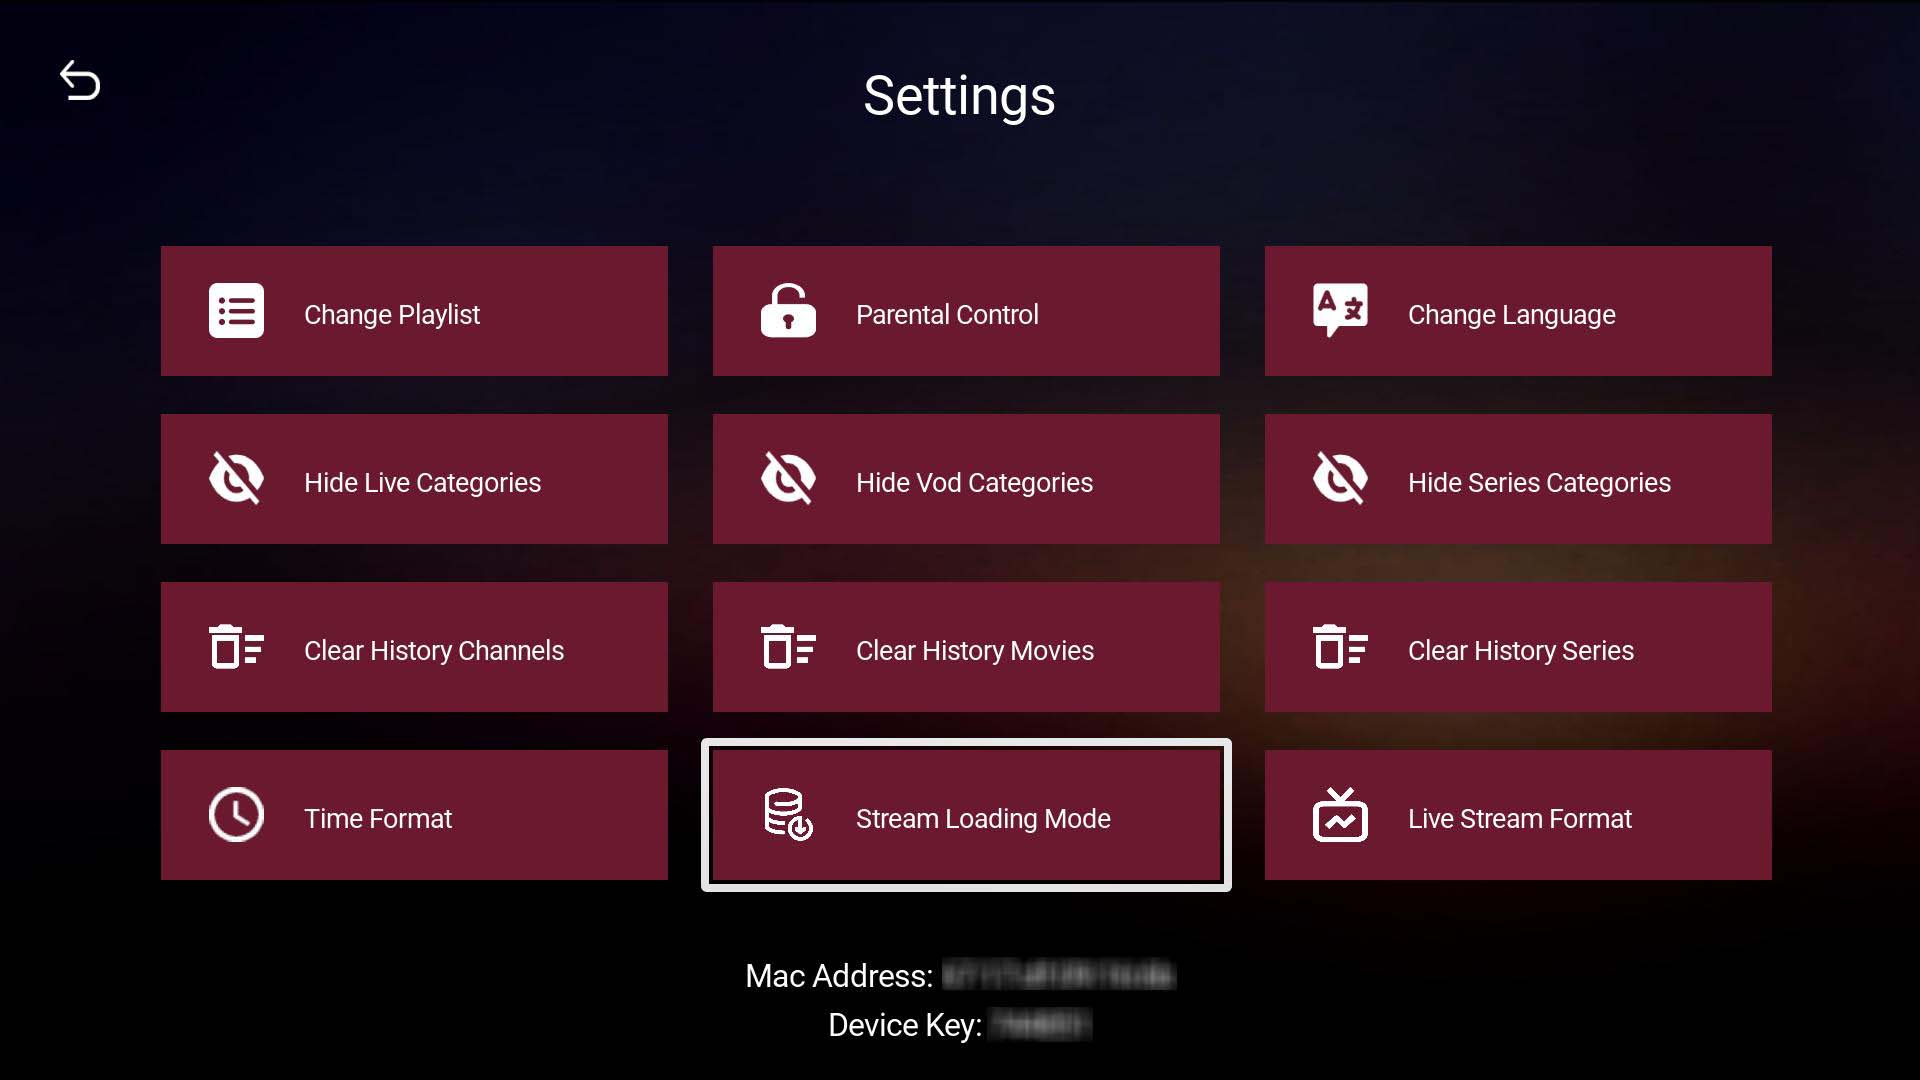Viewport: 1920px width, 1080px height.
Task: Click the blurred Mac Address value
Action: point(1056,975)
